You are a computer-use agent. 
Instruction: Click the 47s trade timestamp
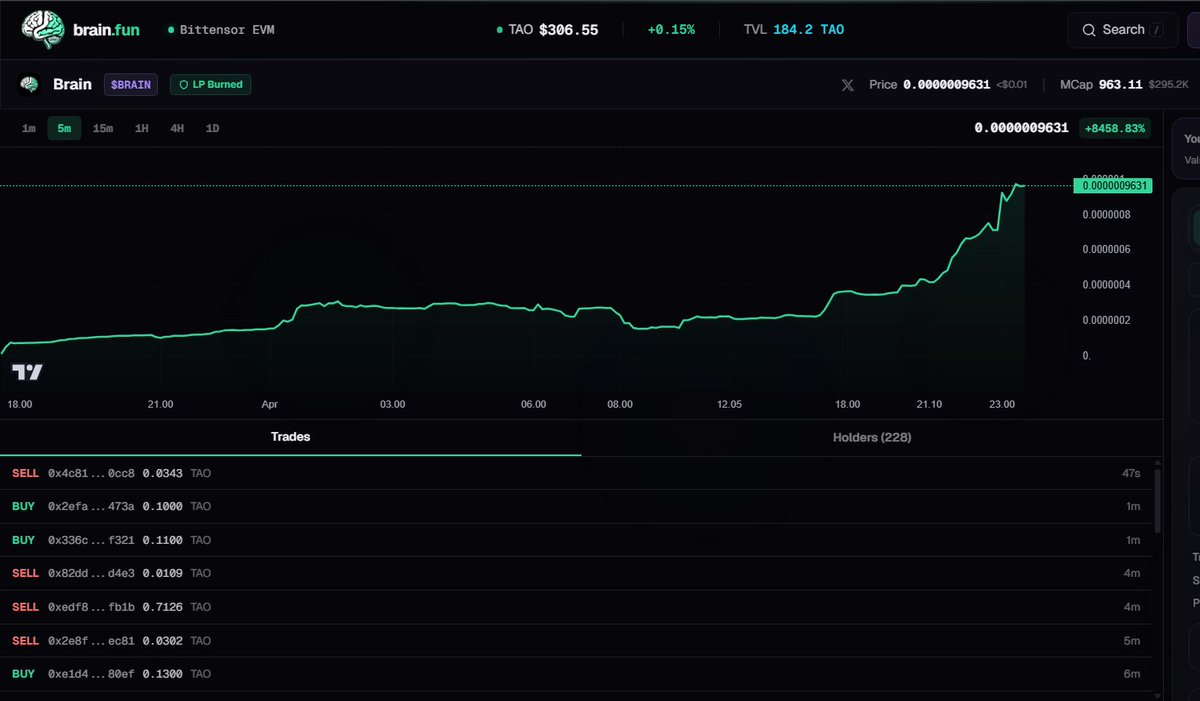pos(1131,473)
